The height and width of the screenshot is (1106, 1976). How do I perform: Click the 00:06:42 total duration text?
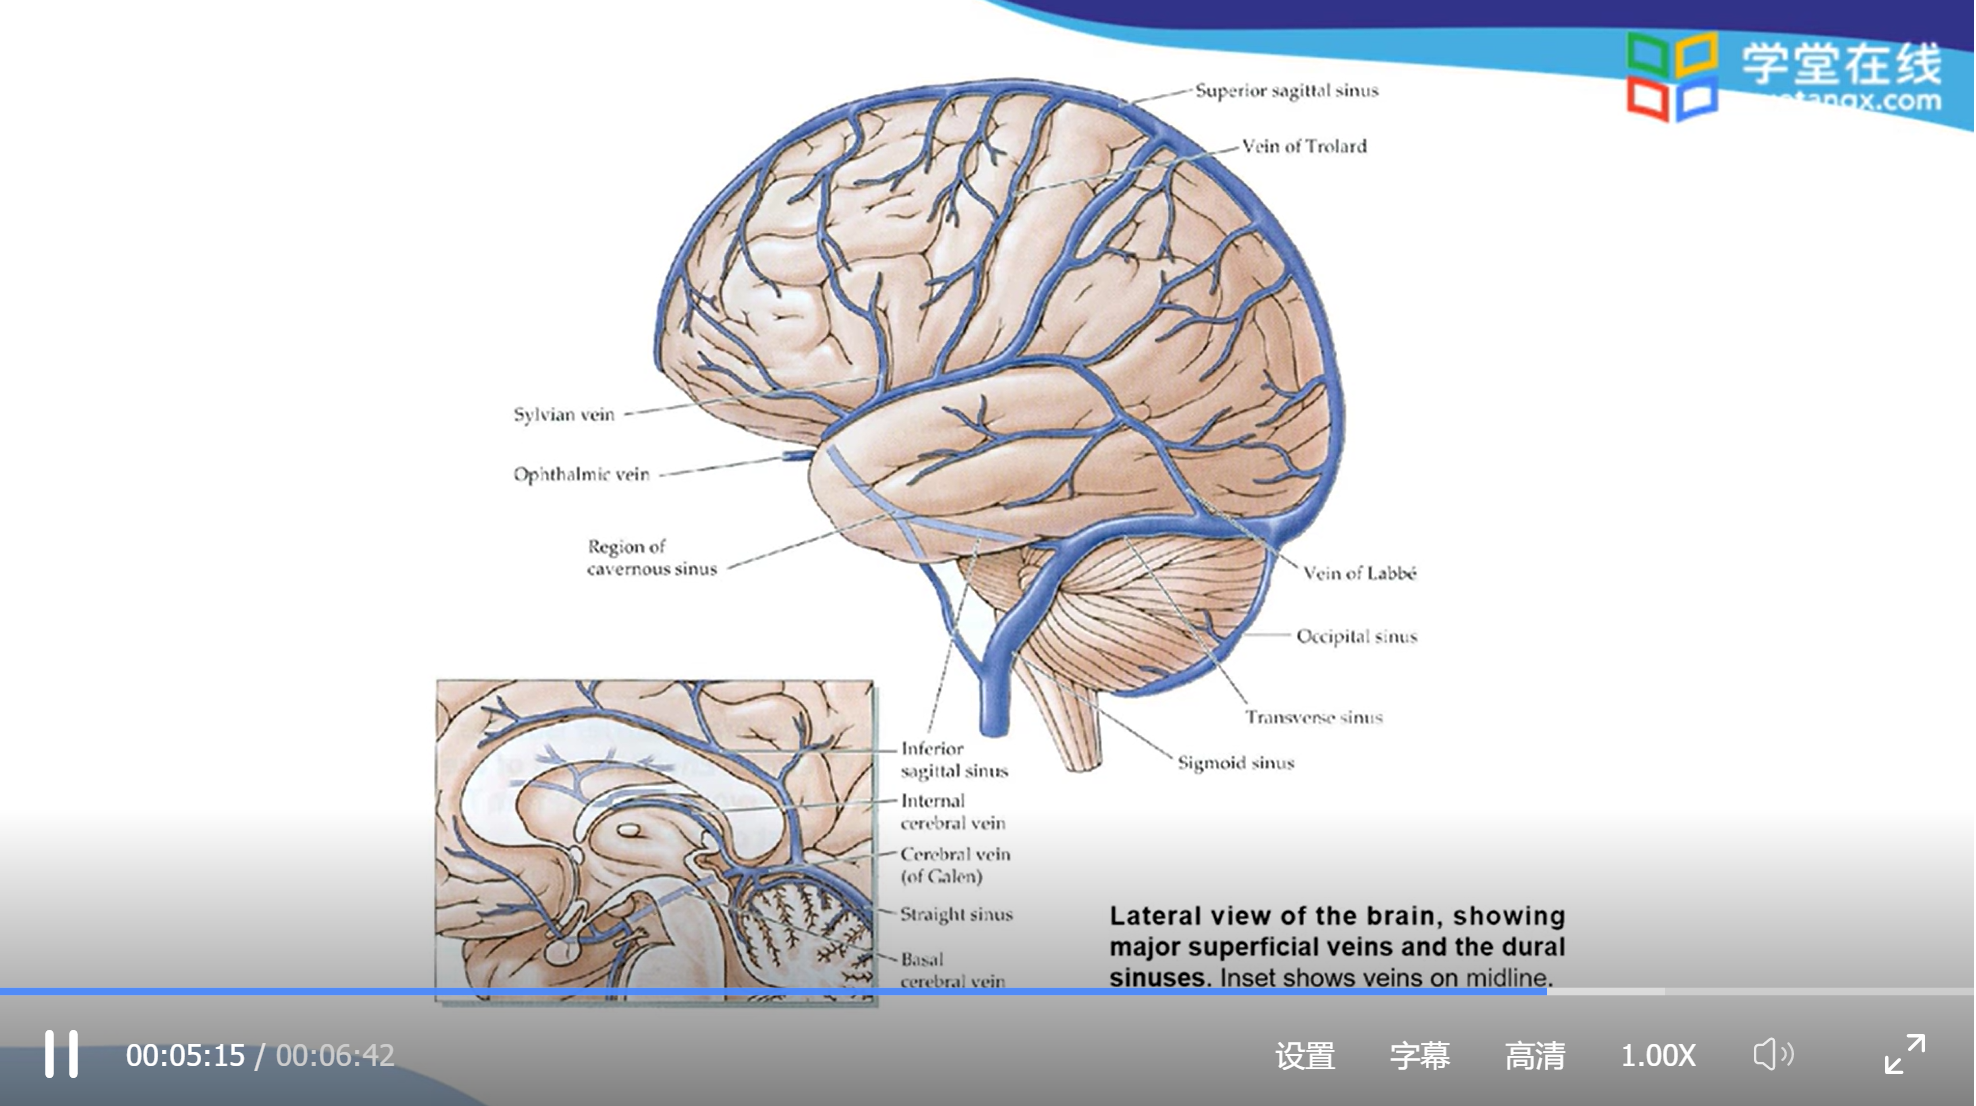pyautogui.click(x=335, y=1056)
